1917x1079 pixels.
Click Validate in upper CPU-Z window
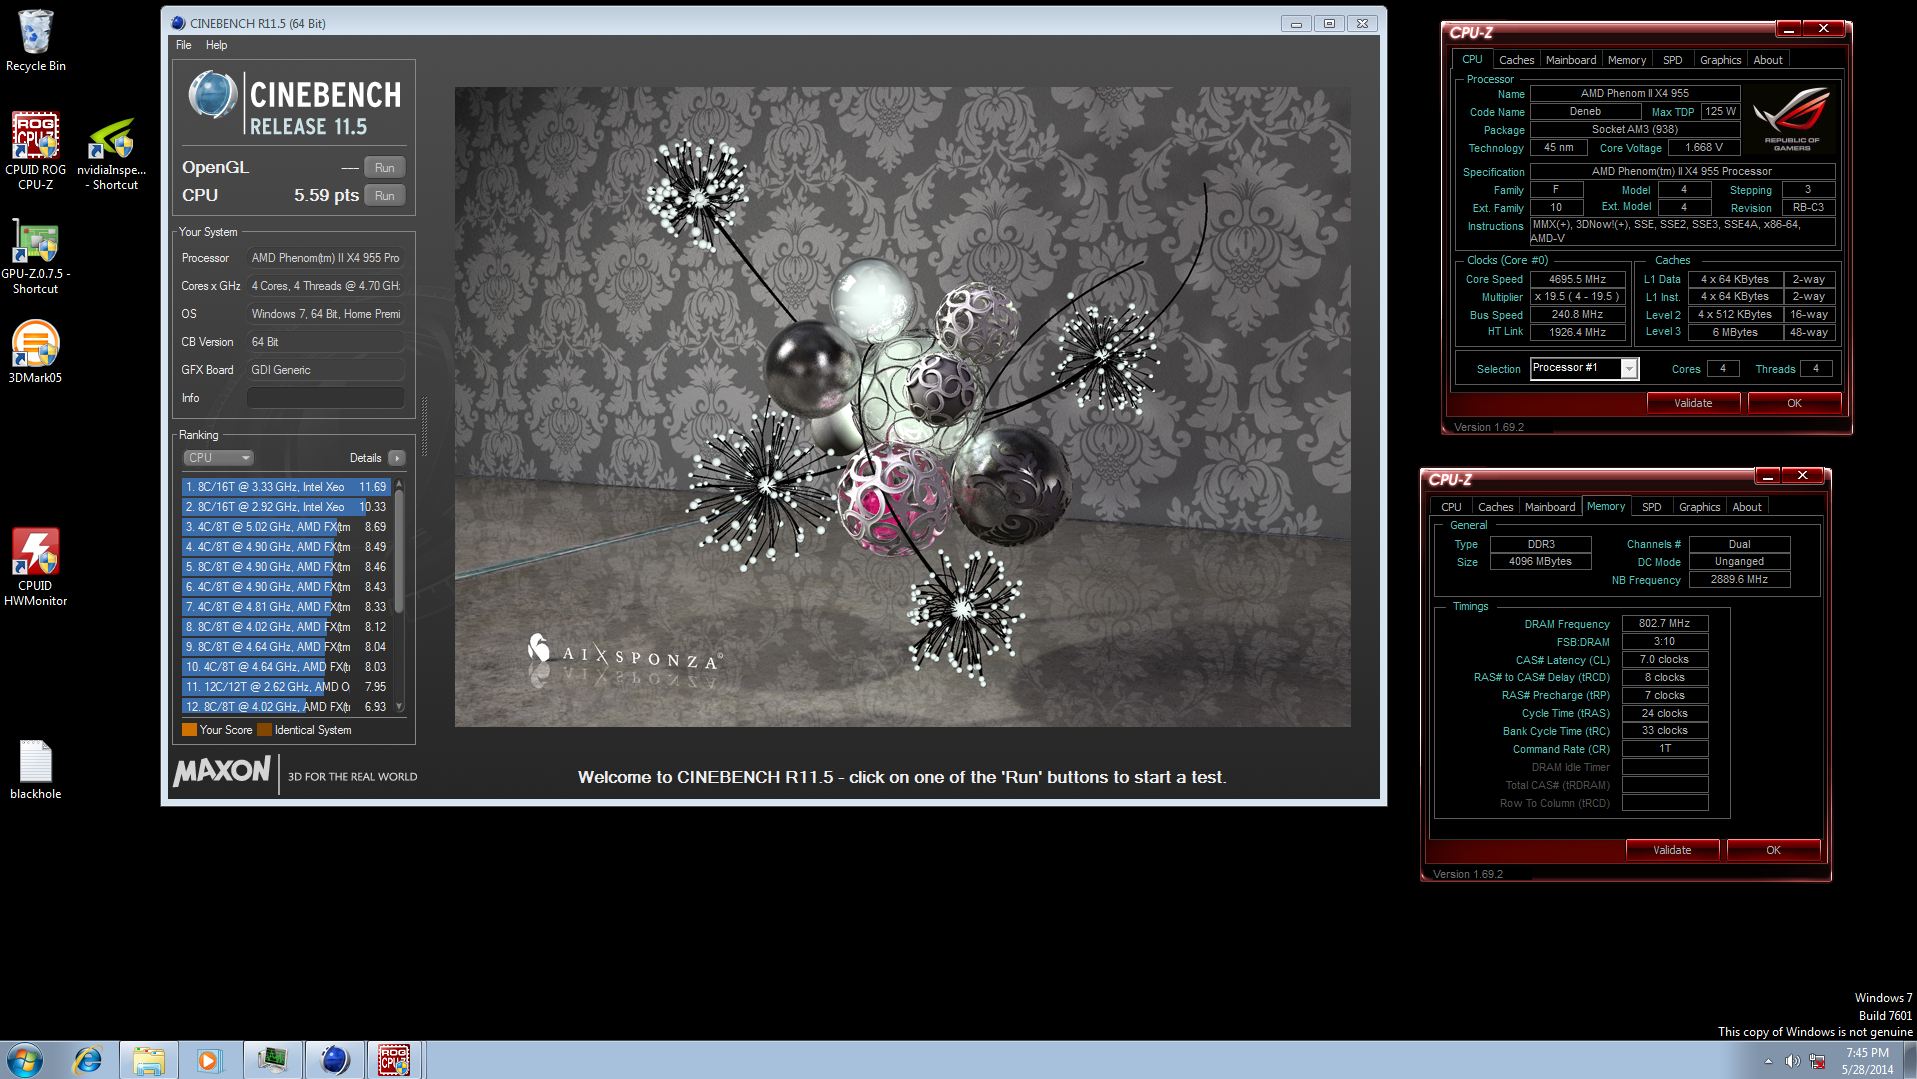tap(1693, 403)
